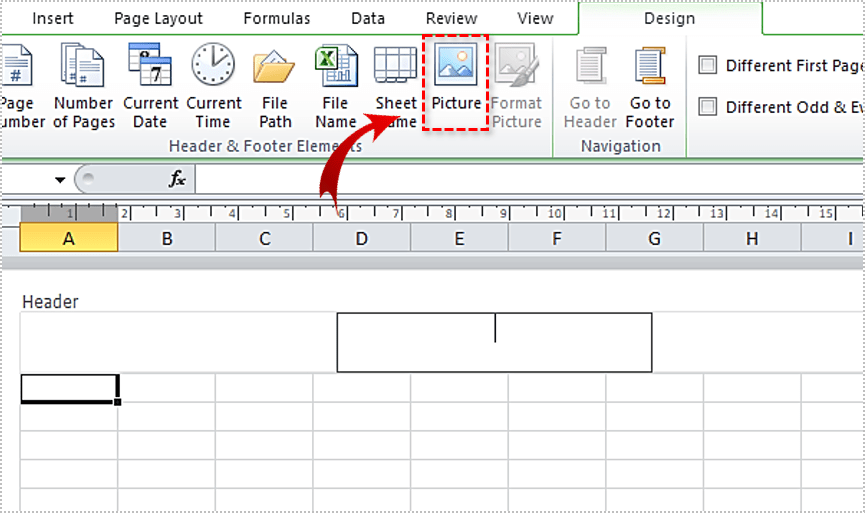The height and width of the screenshot is (513, 865).
Task: Add File Path to header
Action: pos(275,85)
